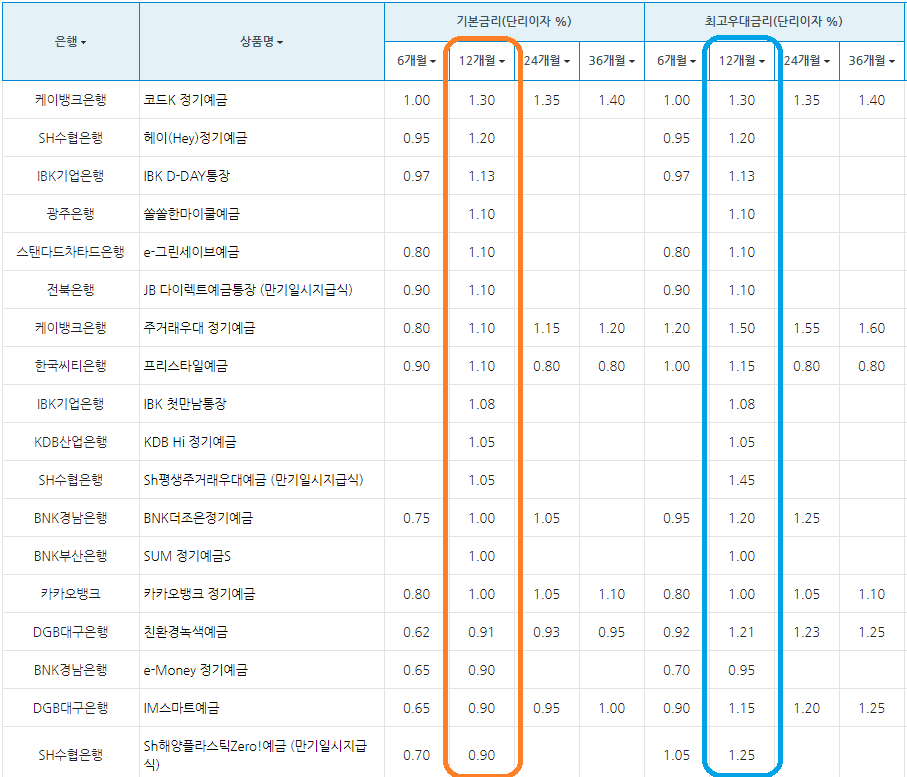Click DGB대구은행 in the 친환경녹색예금 row
Screen dimensions: 907x777
coord(71,632)
